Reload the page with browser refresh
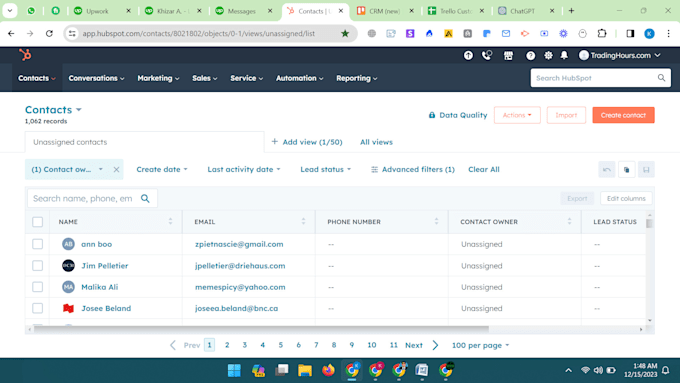The image size is (680, 383). pos(49,33)
